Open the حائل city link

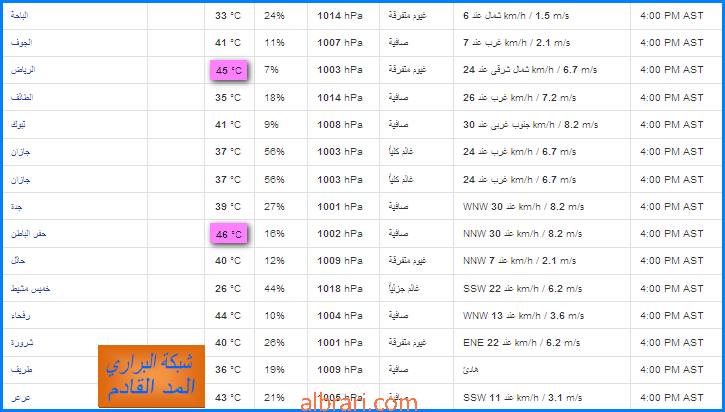click(18, 261)
